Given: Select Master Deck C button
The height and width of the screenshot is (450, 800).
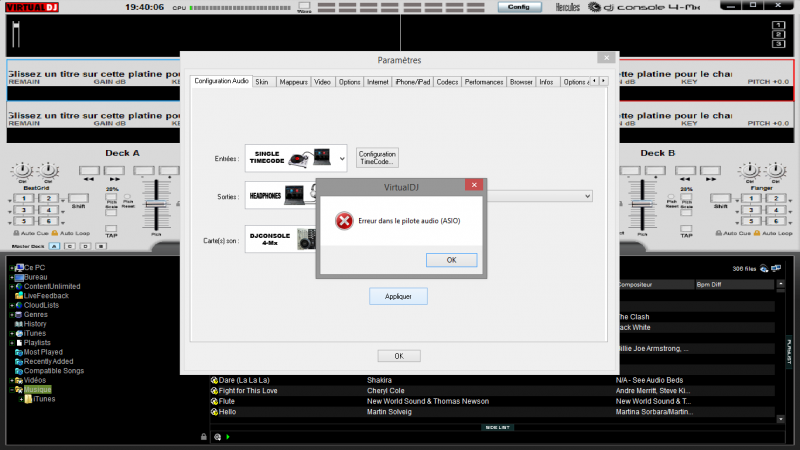Looking at the screenshot, I should [70, 246].
